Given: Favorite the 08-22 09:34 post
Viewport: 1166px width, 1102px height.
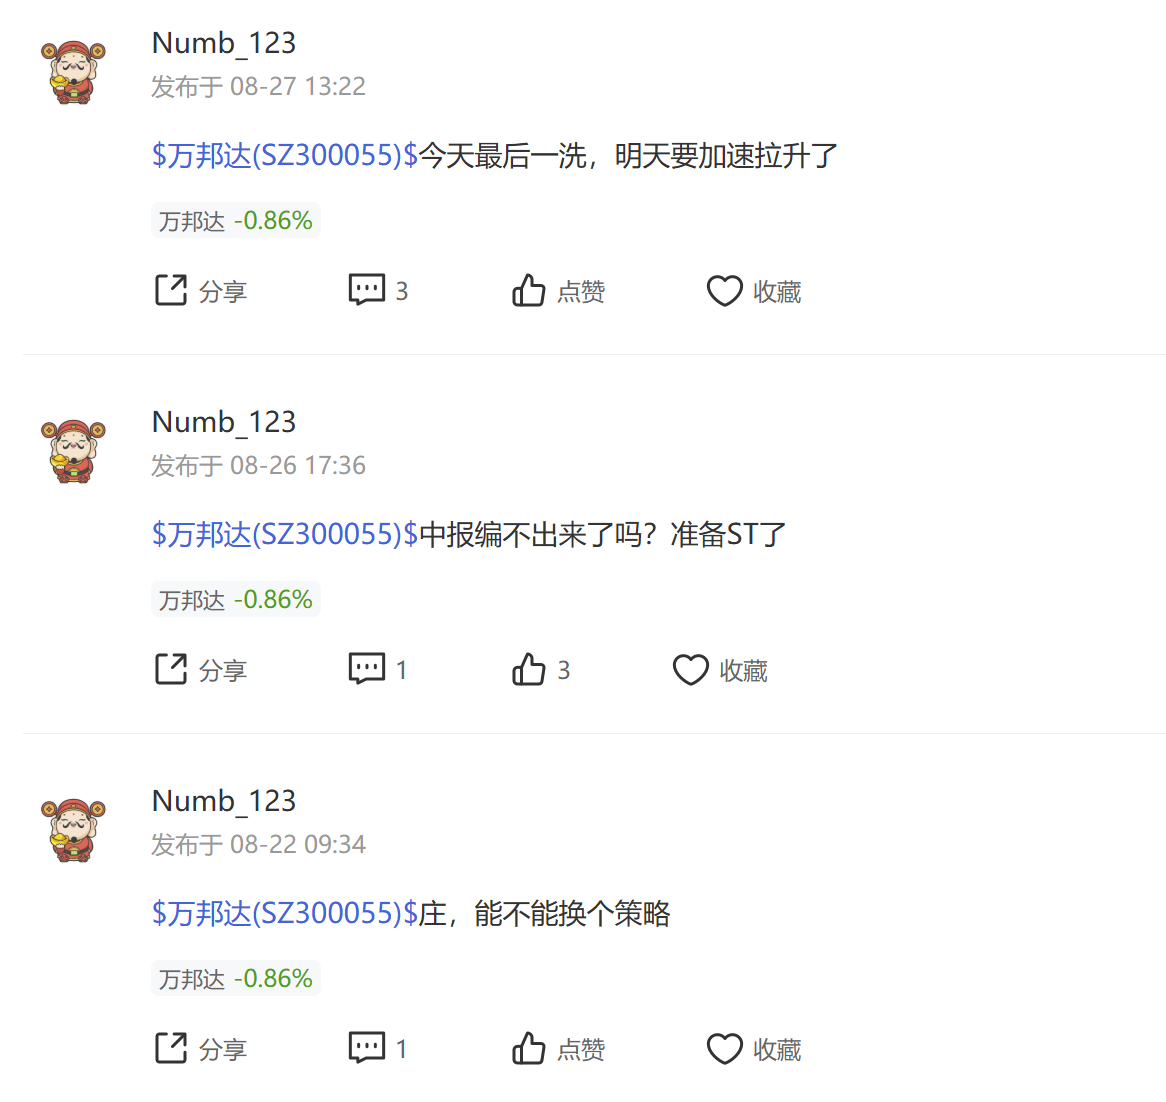Looking at the screenshot, I should 754,1048.
